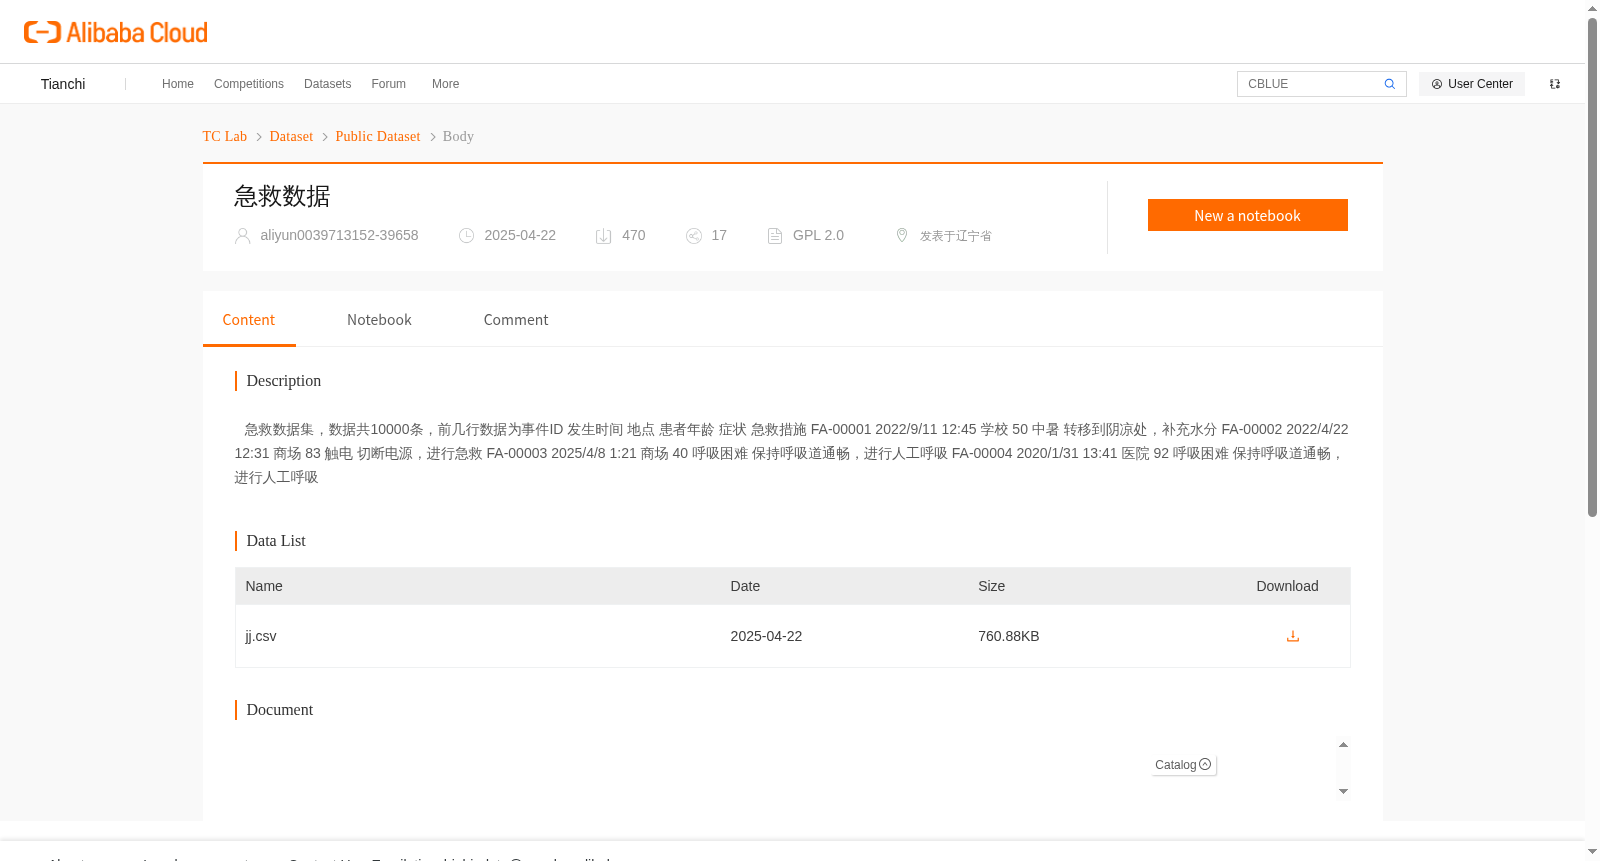The image size is (1600, 861).
Task: Click the GPL 2.0 license text
Action: pyautogui.click(x=818, y=235)
